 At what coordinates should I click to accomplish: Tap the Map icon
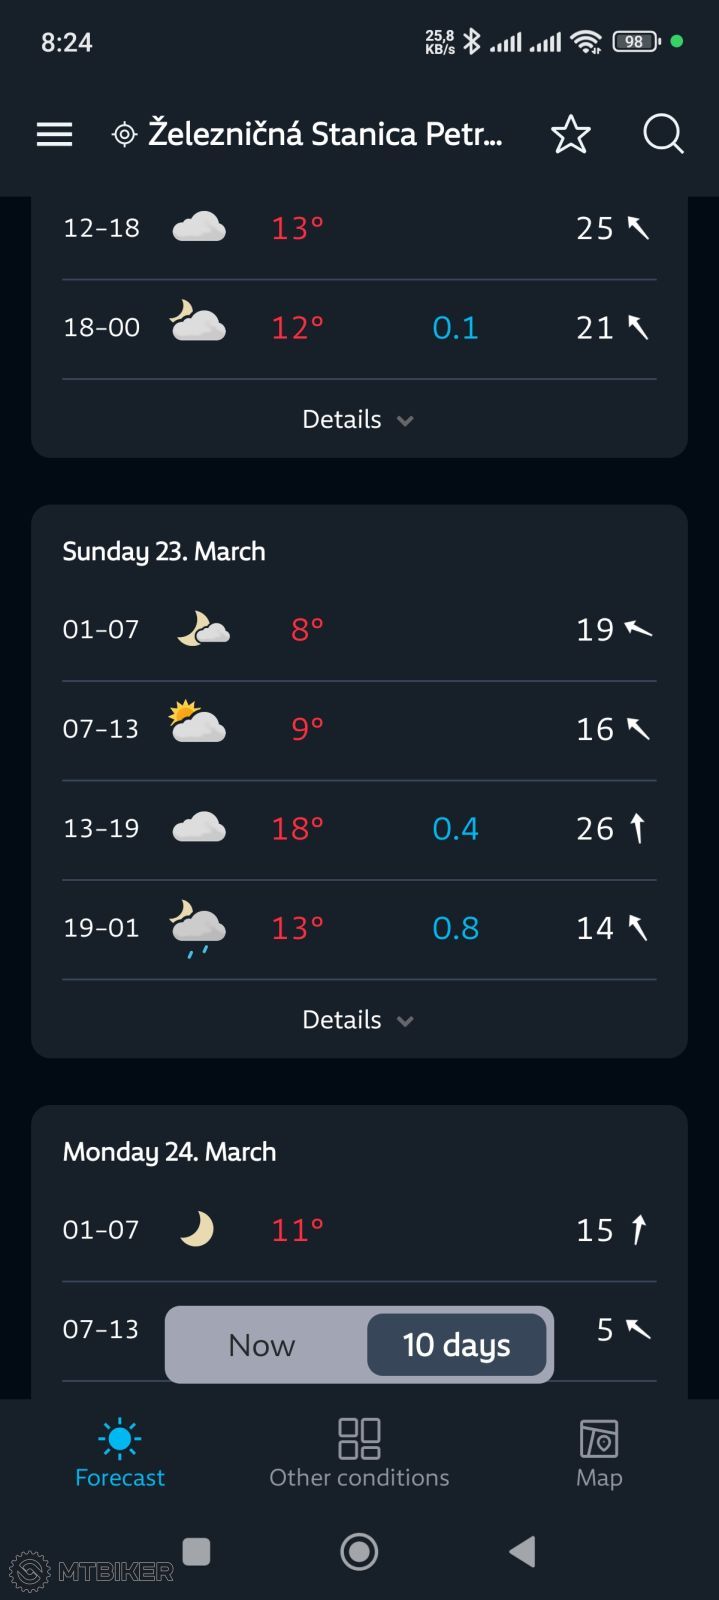(x=599, y=1439)
